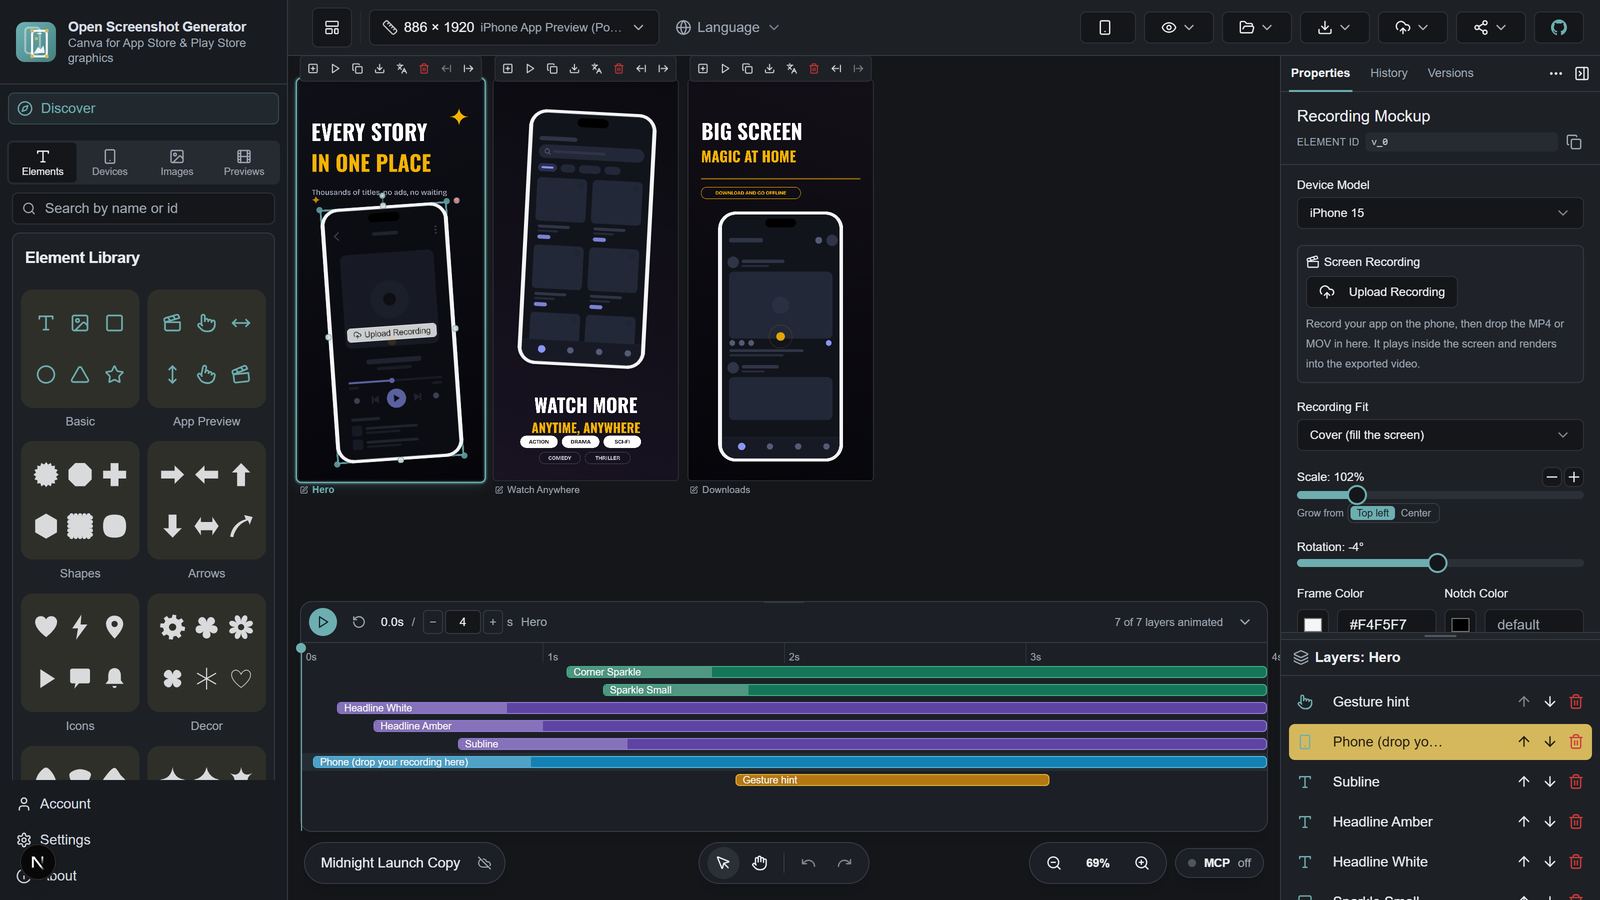This screenshot has width=1600, height=900.
Task: Delete the Gesture hint layer
Action: tap(1576, 702)
